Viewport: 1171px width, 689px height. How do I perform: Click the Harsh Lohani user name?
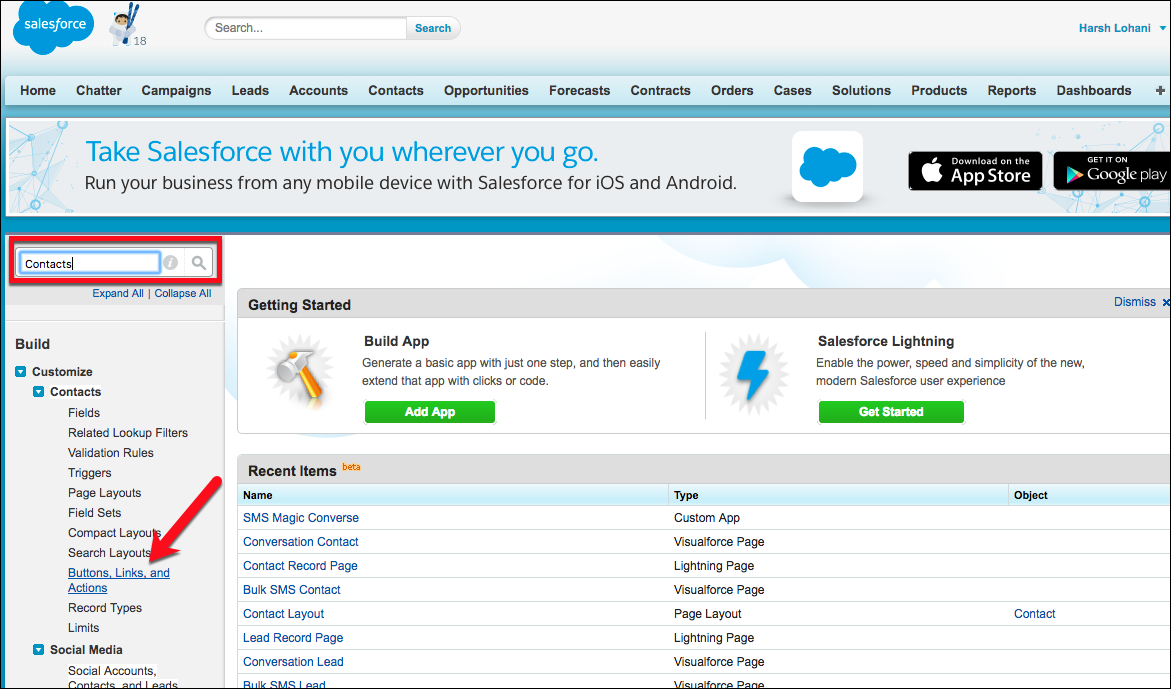click(1114, 28)
